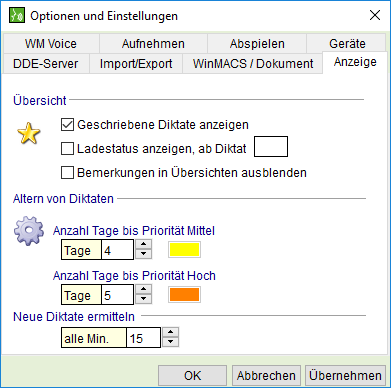Viewport: 391px width, 388px height.
Task: Click the Neue Diktate ermitteln heading
Action: pos(74,317)
